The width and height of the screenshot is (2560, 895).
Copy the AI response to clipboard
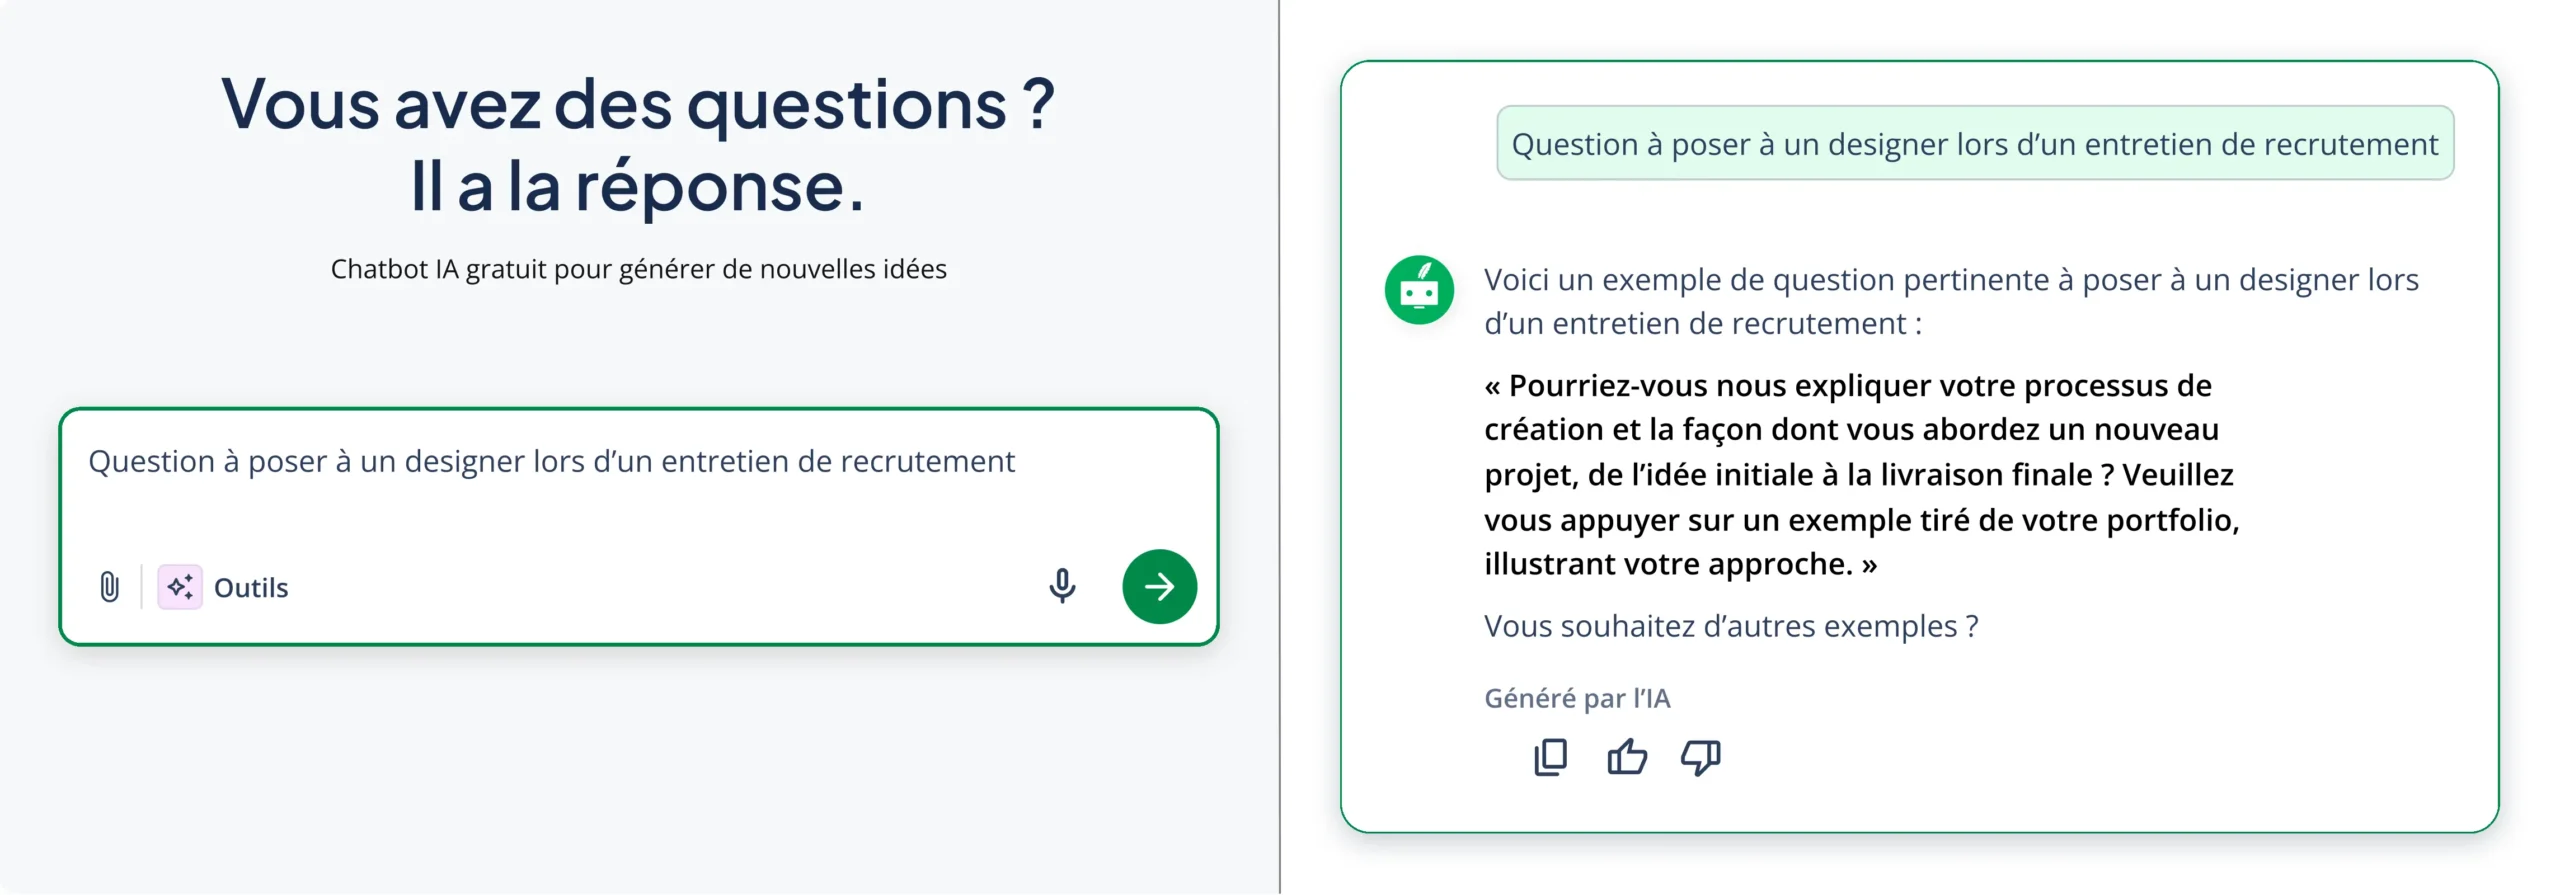1551,758
